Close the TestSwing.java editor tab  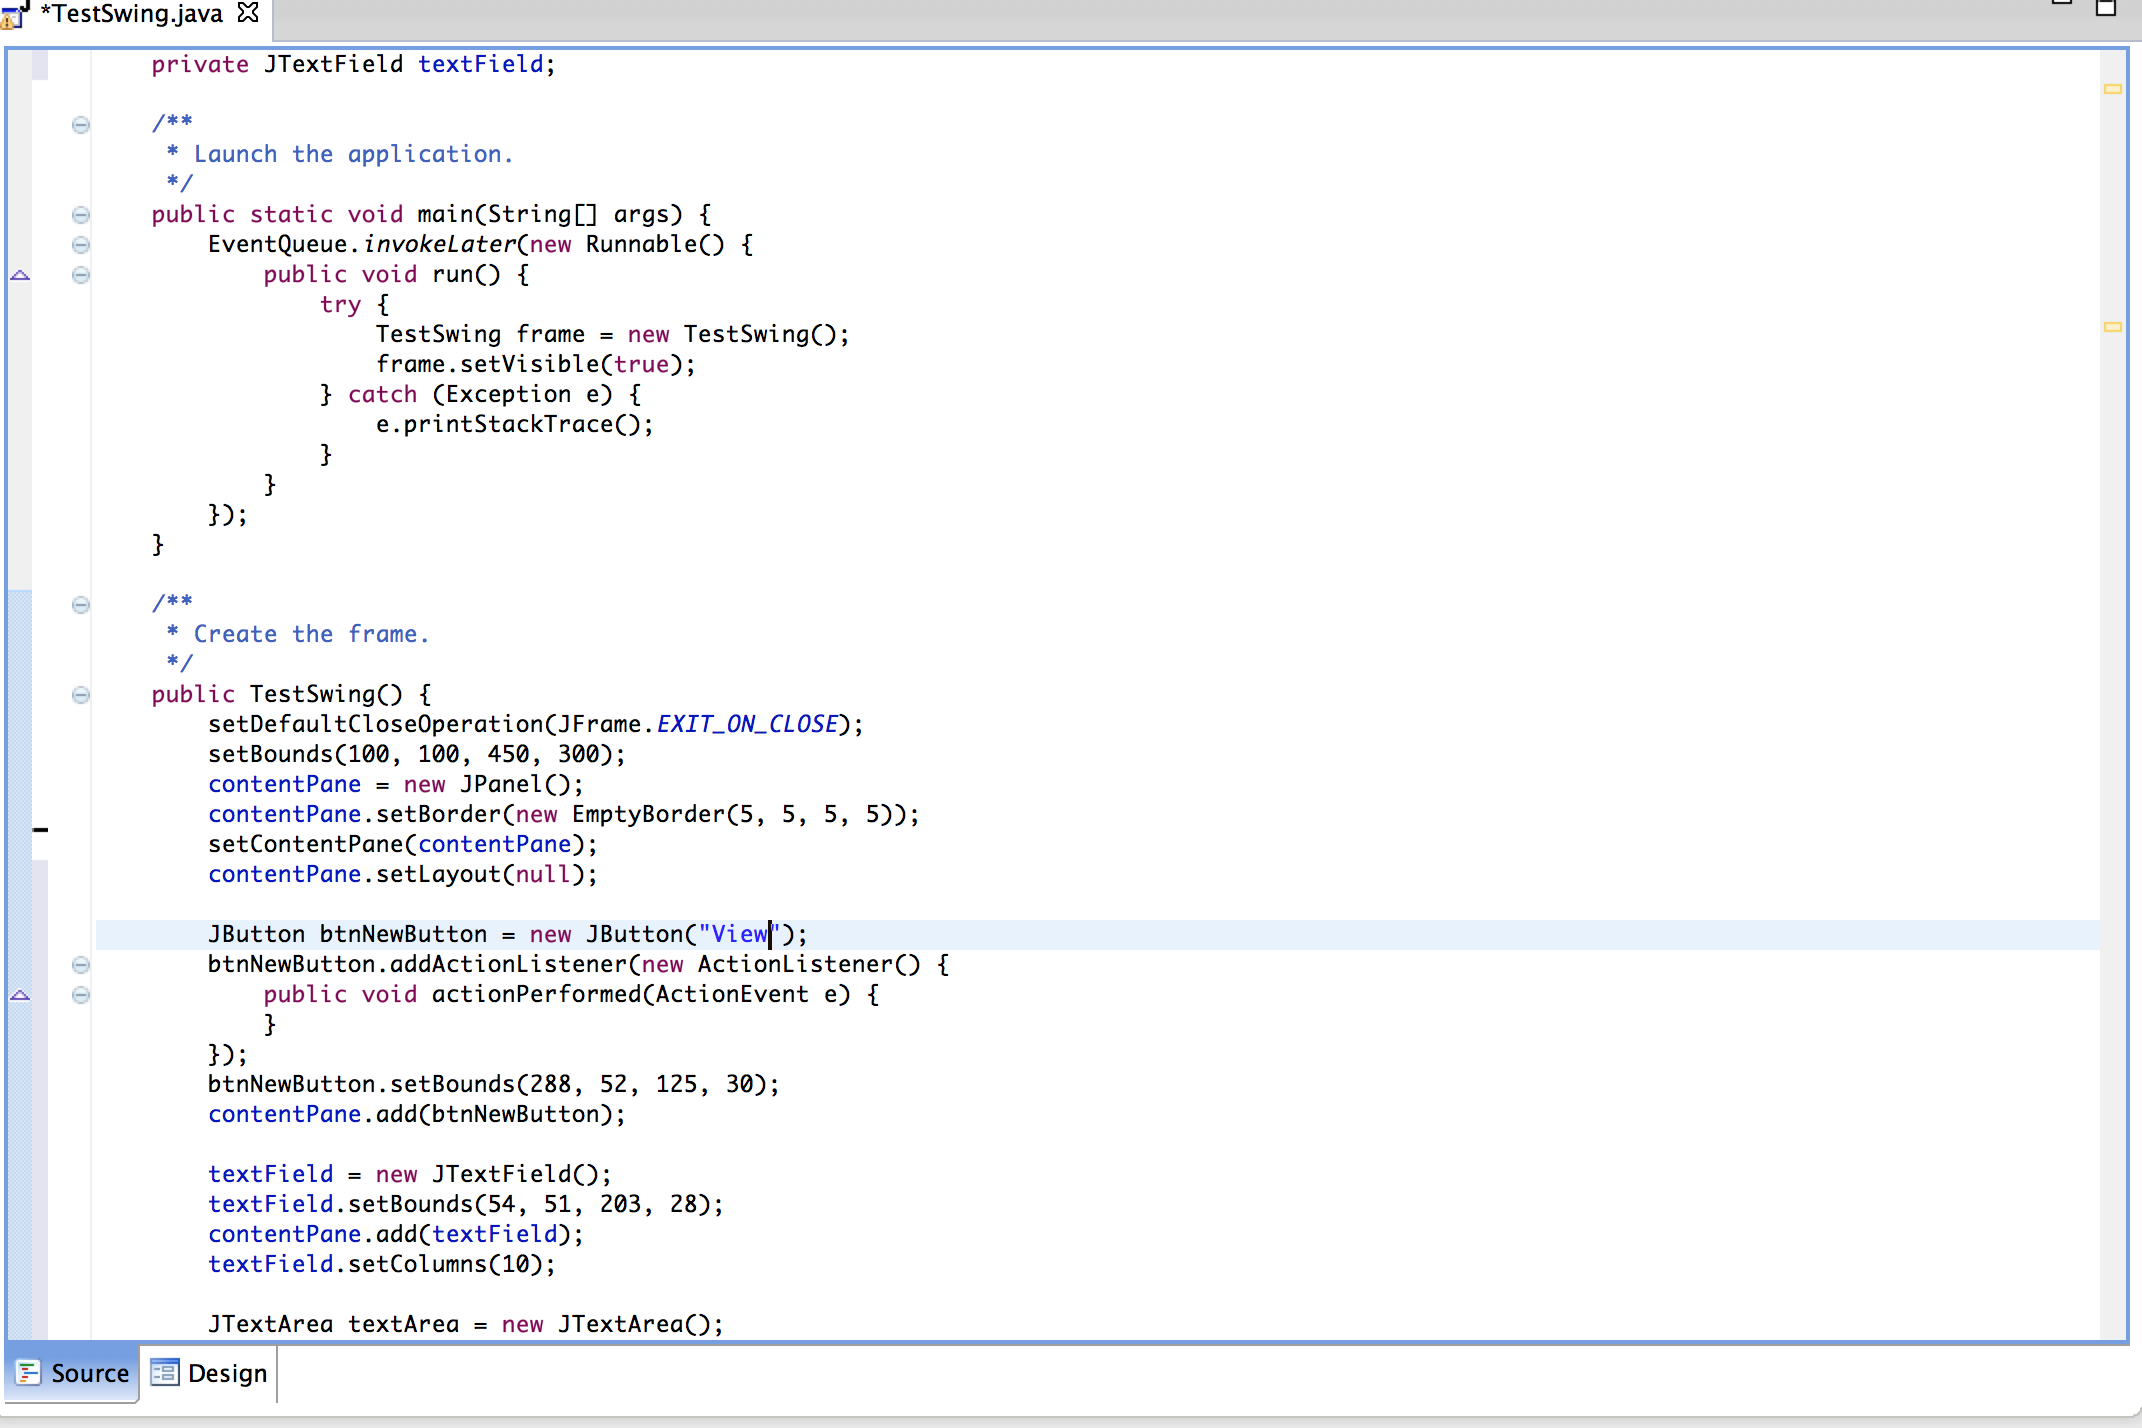click(x=248, y=13)
